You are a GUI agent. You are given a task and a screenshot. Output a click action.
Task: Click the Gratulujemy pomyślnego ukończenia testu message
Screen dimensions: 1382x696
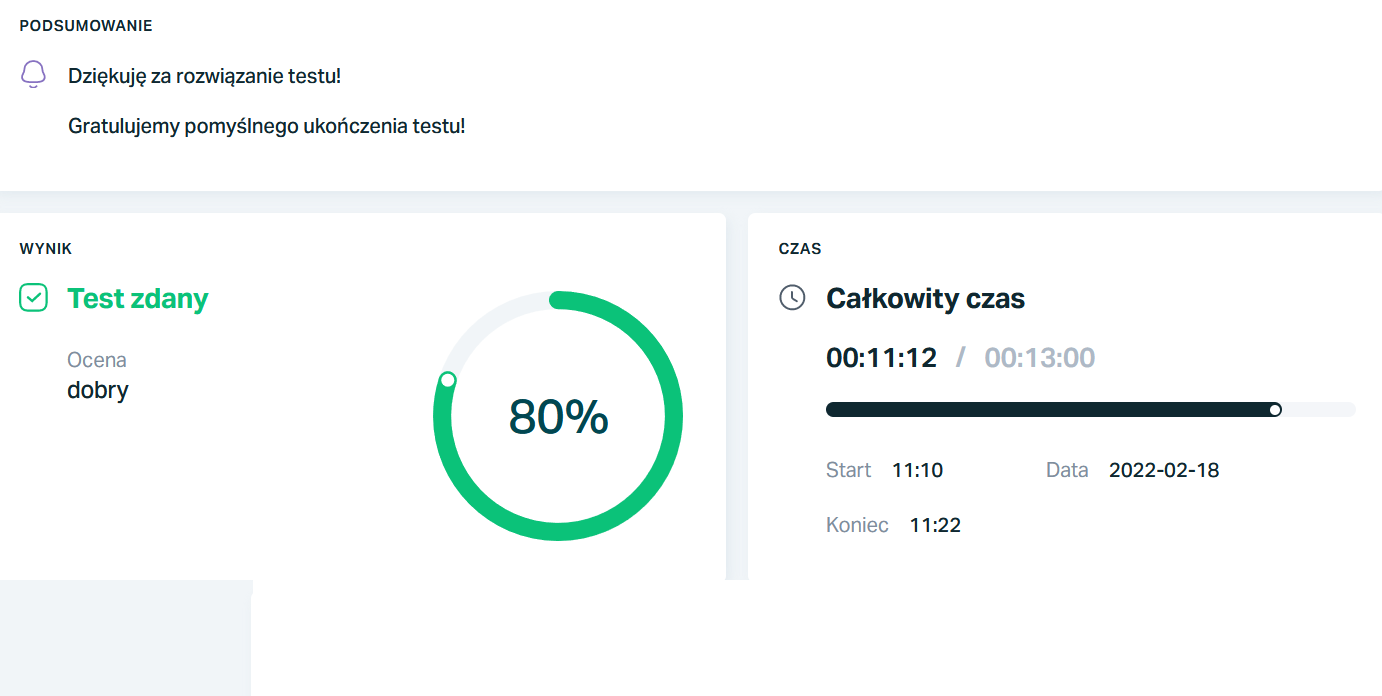pos(266,126)
